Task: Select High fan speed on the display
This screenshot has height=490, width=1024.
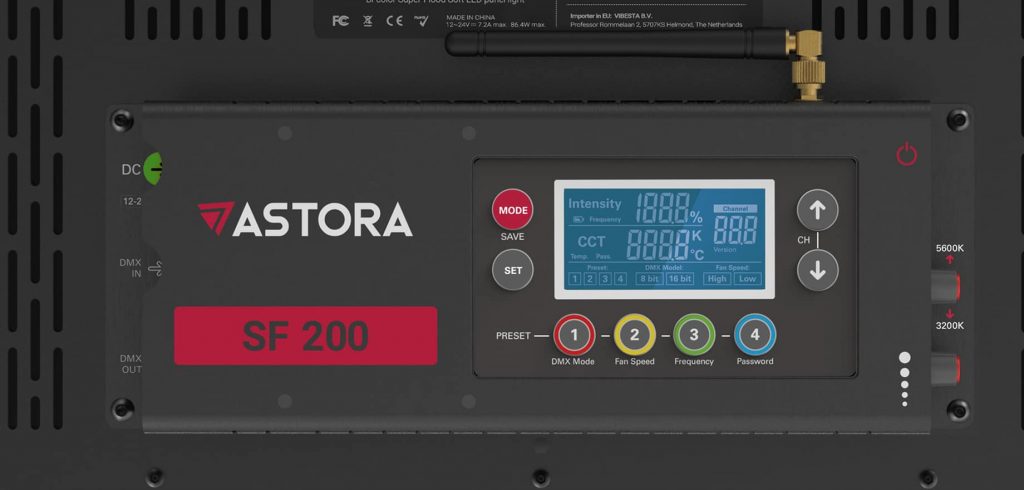Action: click(716, 279)
